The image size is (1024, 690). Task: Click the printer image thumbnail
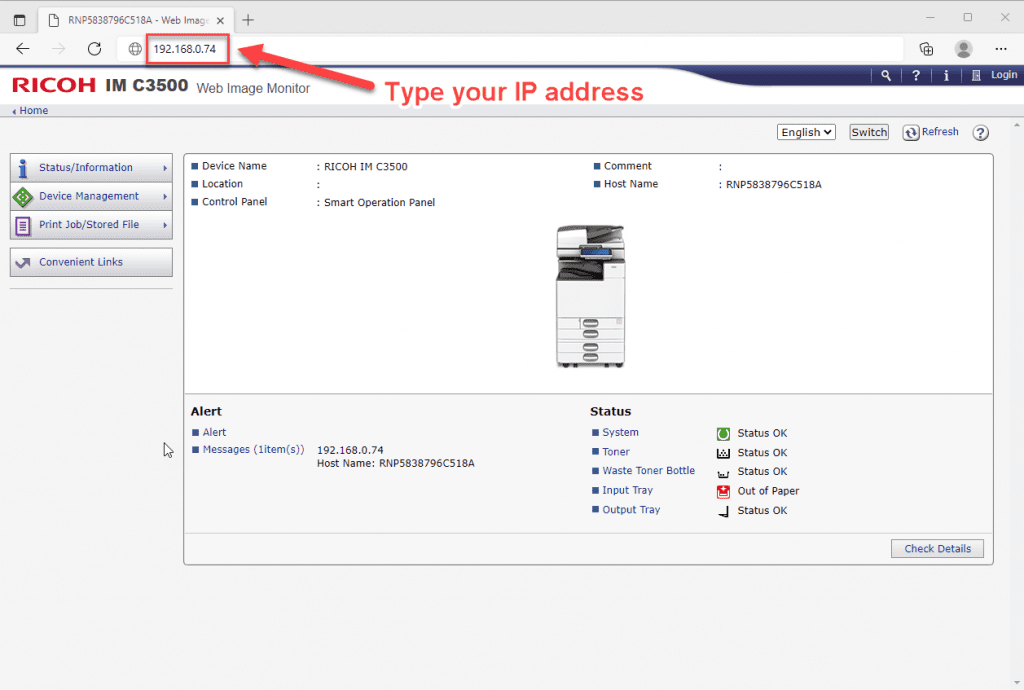pos(590,296)
